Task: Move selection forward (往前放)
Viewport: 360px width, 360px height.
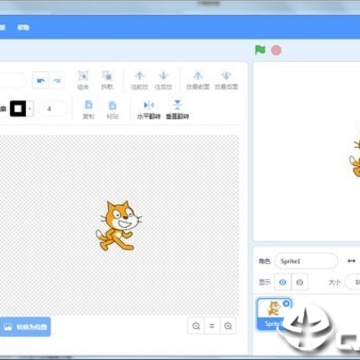Action: [x=139, y=80]
